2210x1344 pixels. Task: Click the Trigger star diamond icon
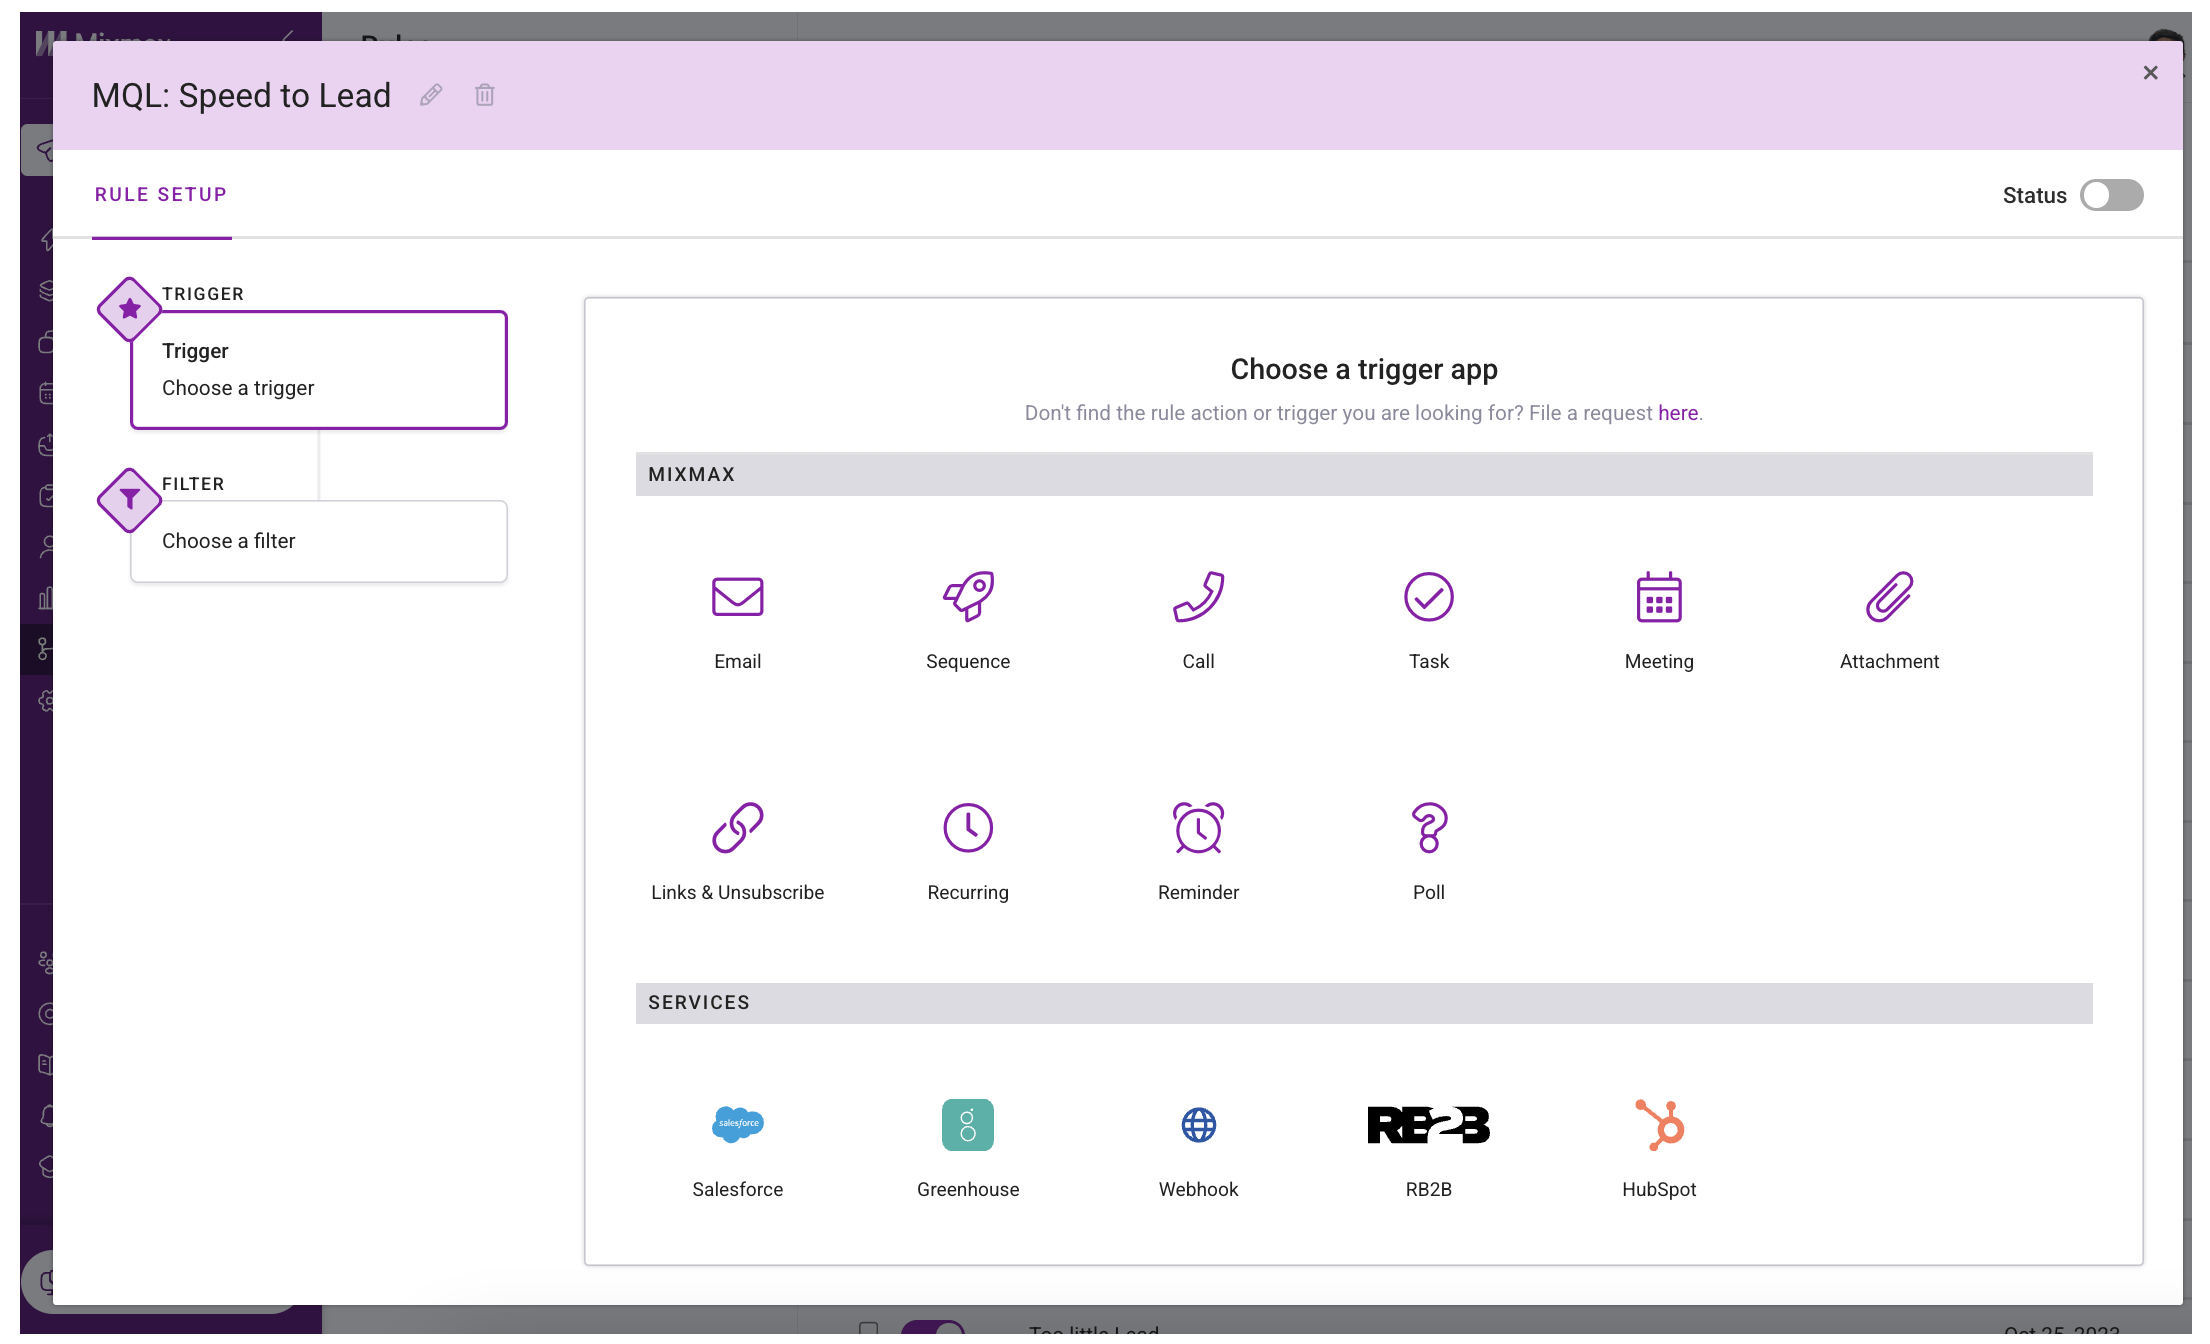(129, 309)
